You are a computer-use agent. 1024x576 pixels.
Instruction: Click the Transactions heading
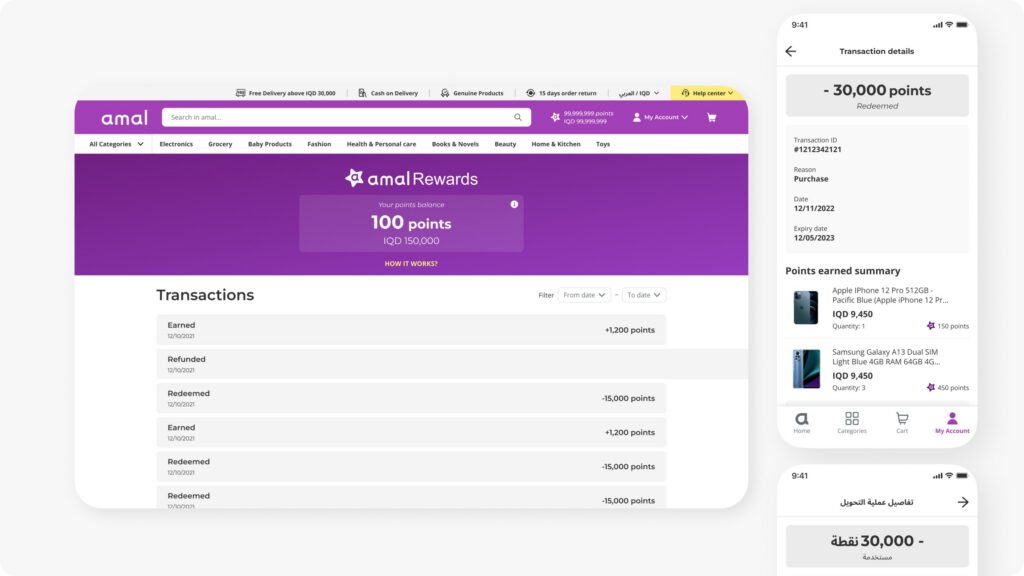(x=205, y=295)
